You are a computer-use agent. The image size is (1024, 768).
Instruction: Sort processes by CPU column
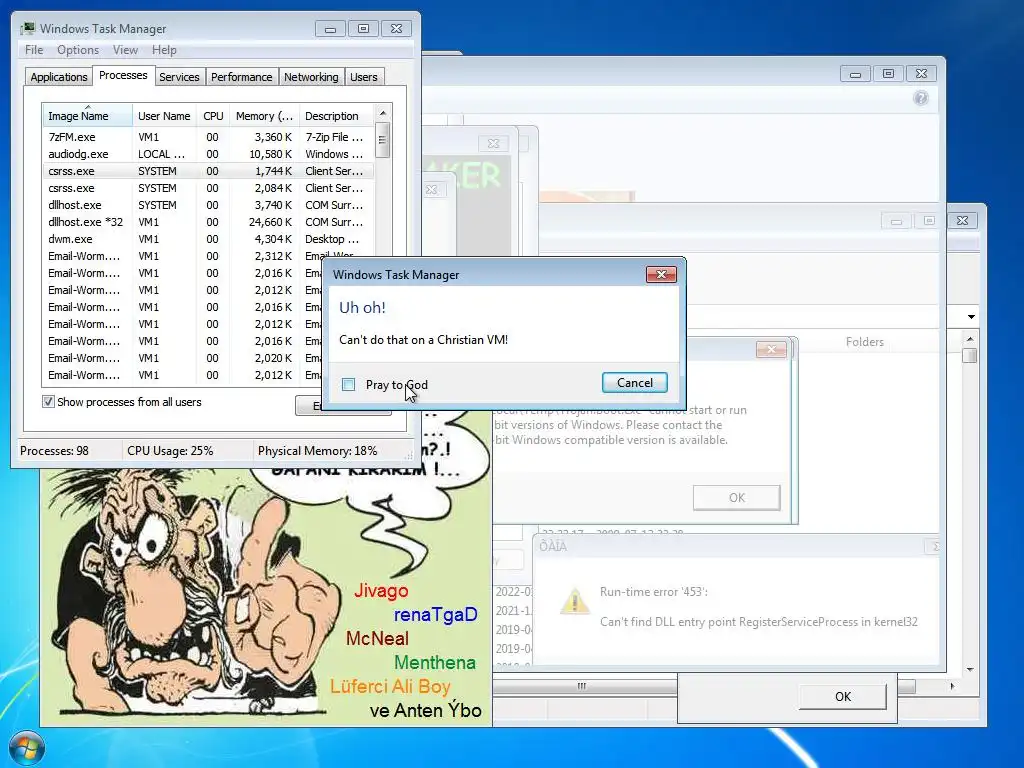point(213,116)
